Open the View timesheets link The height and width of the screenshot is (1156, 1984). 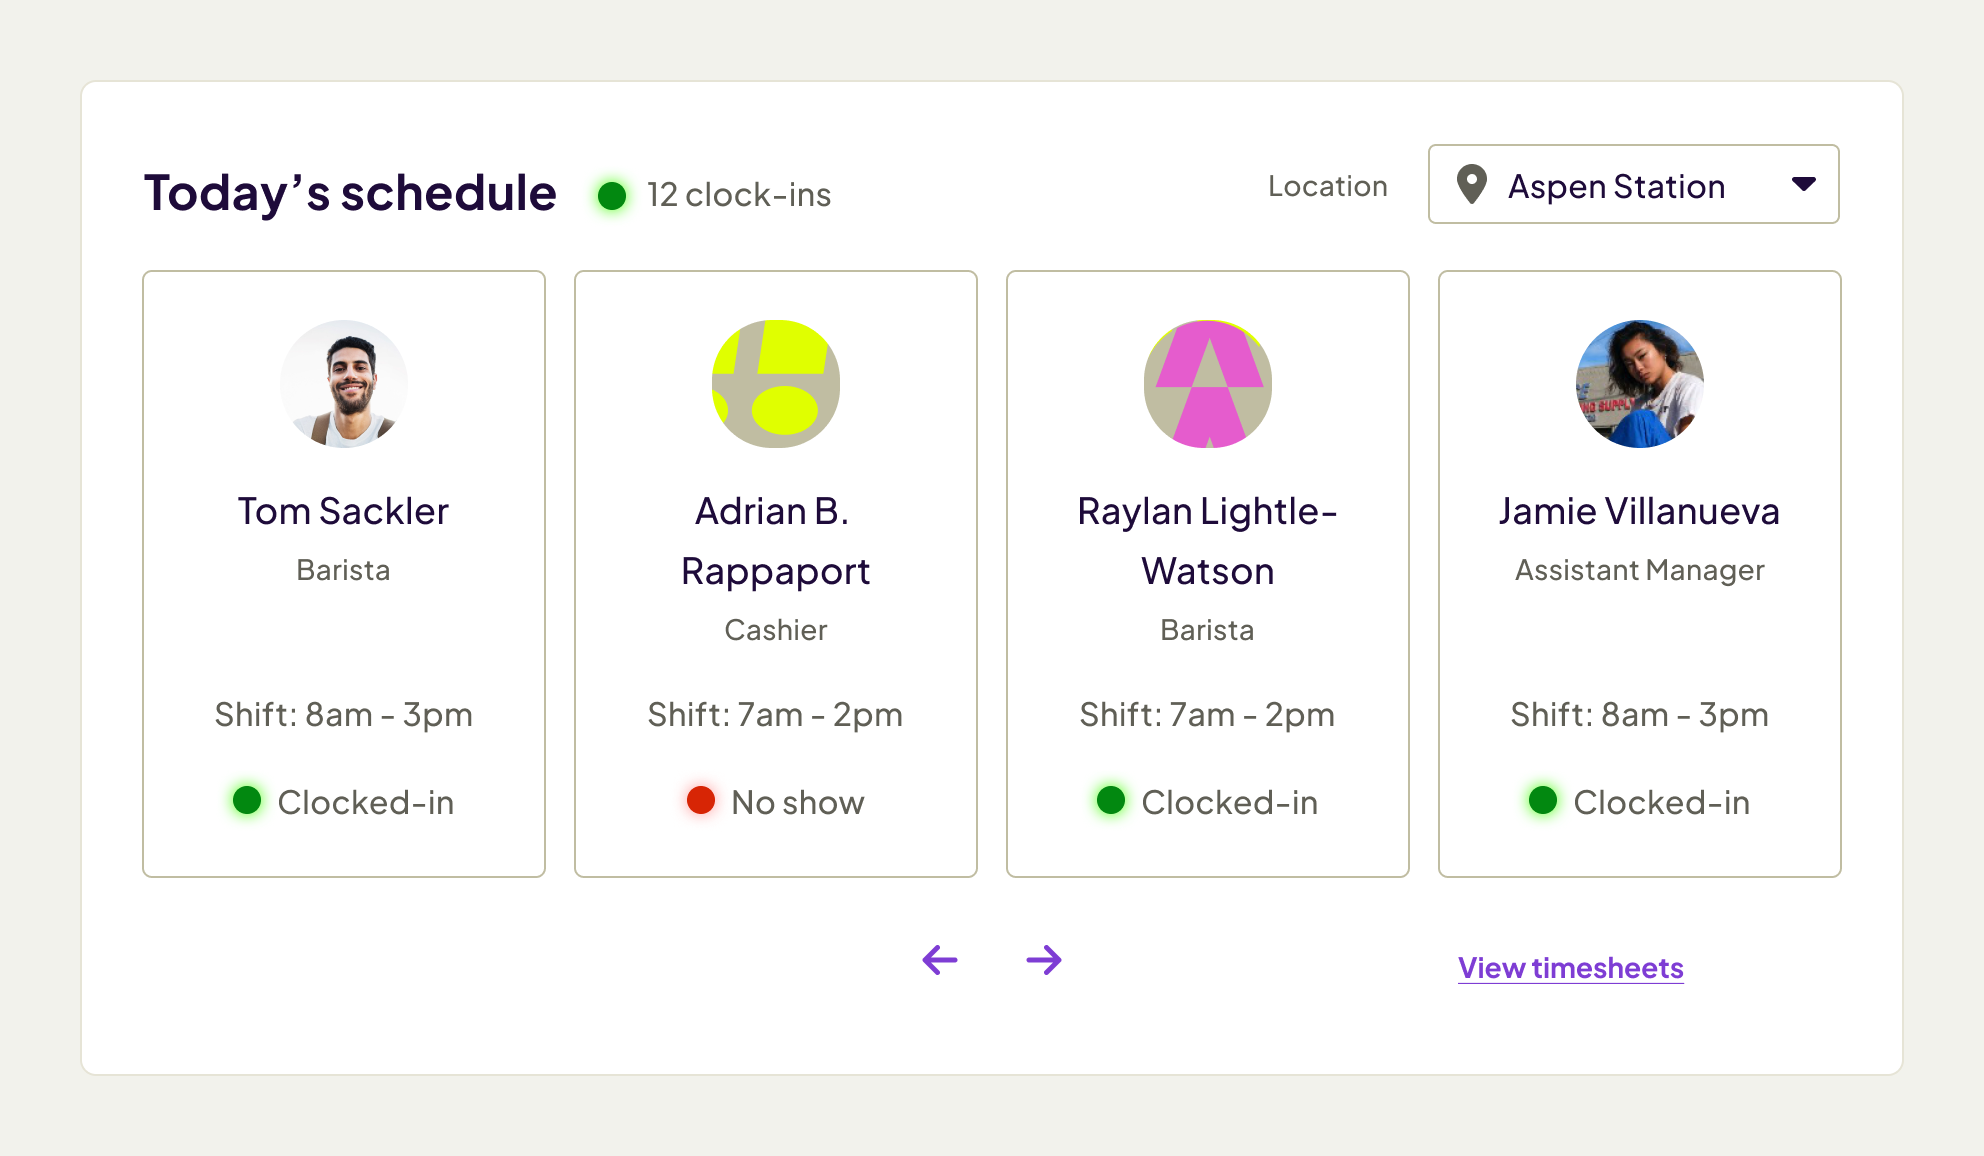click(1570, 968)
